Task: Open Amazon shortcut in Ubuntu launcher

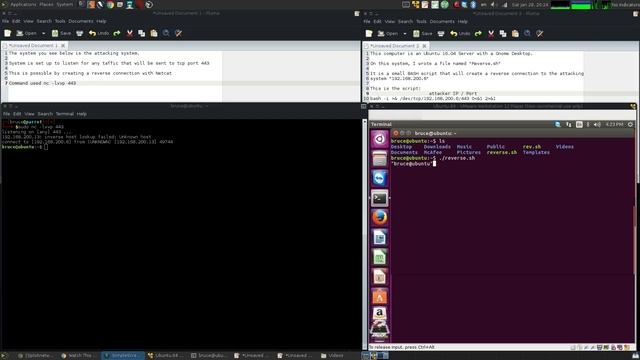Action: coord(379,313)
